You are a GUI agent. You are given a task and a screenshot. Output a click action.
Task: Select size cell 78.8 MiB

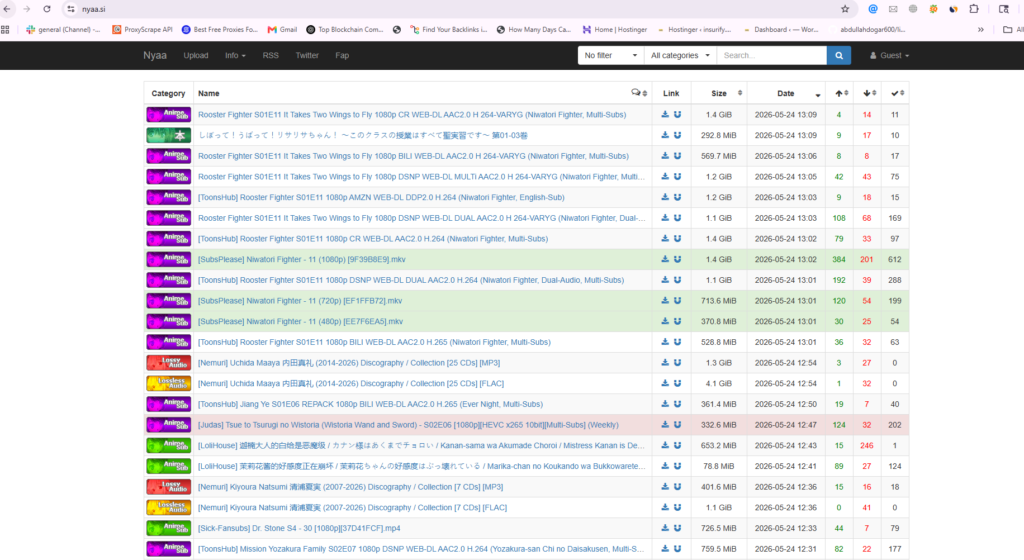tap(718, 466)
